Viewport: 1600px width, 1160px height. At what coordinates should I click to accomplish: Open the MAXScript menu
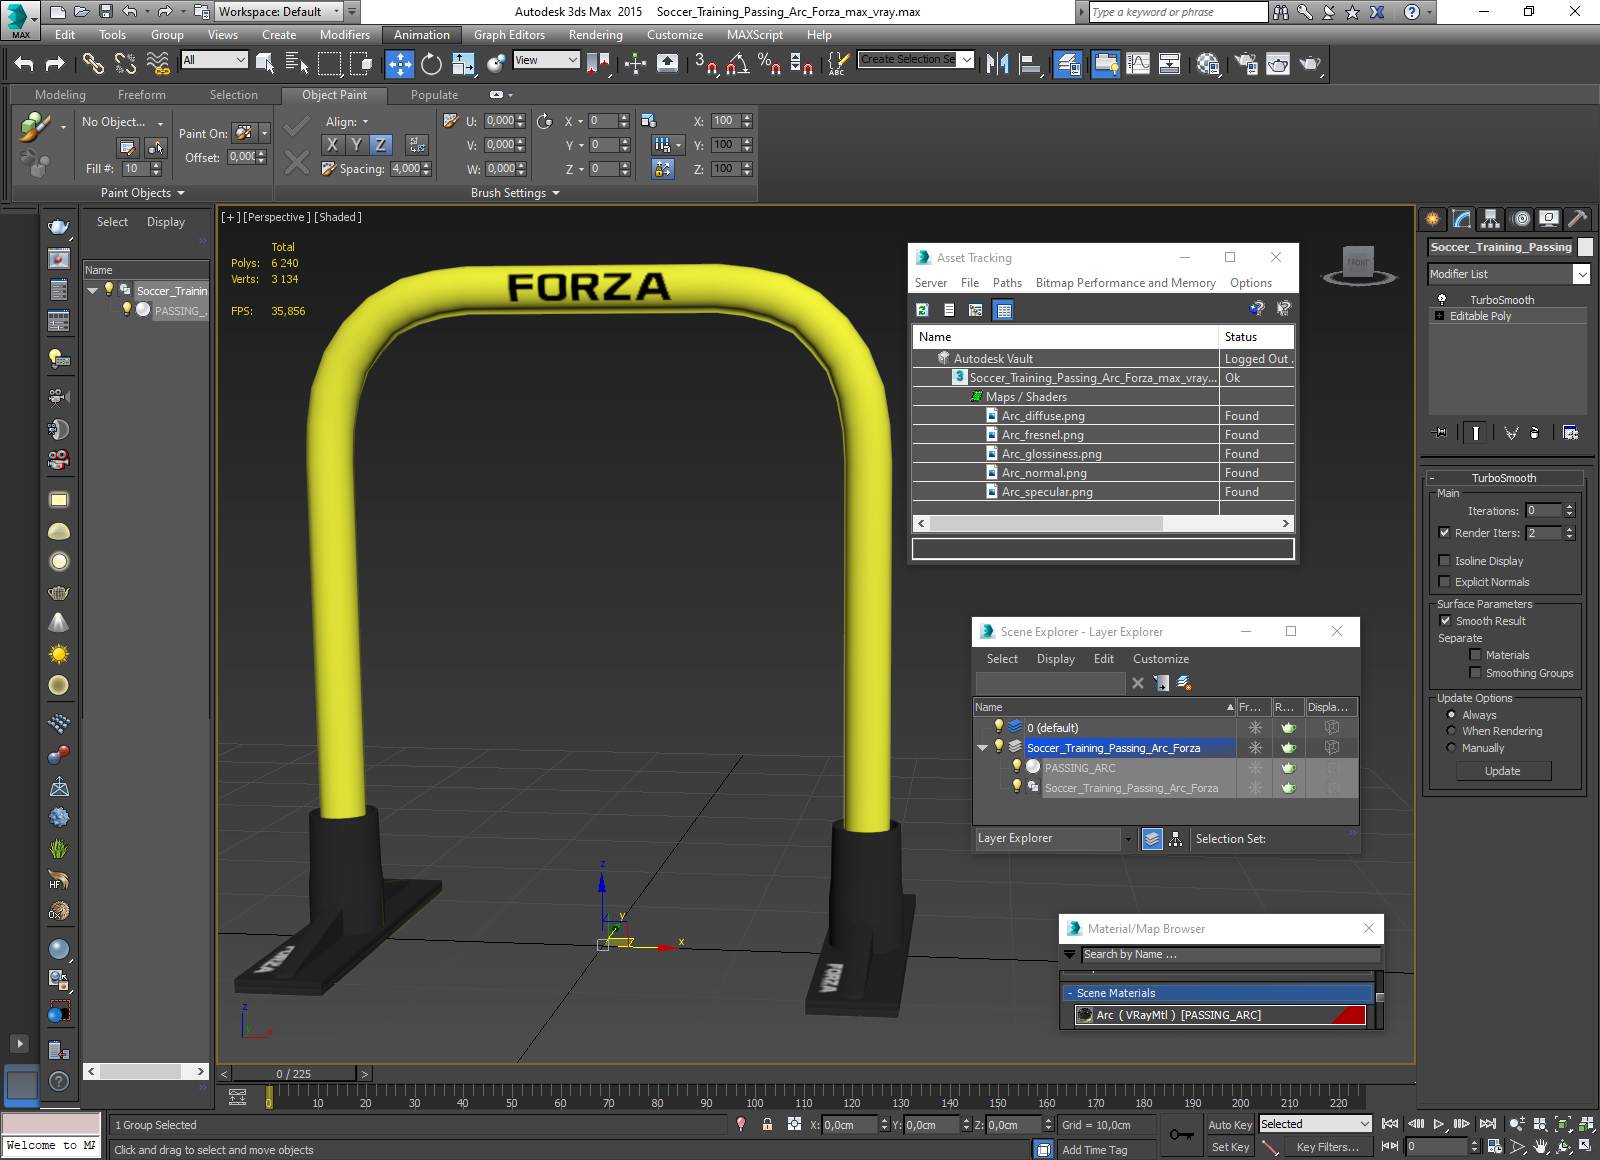[x=754, y=35]
